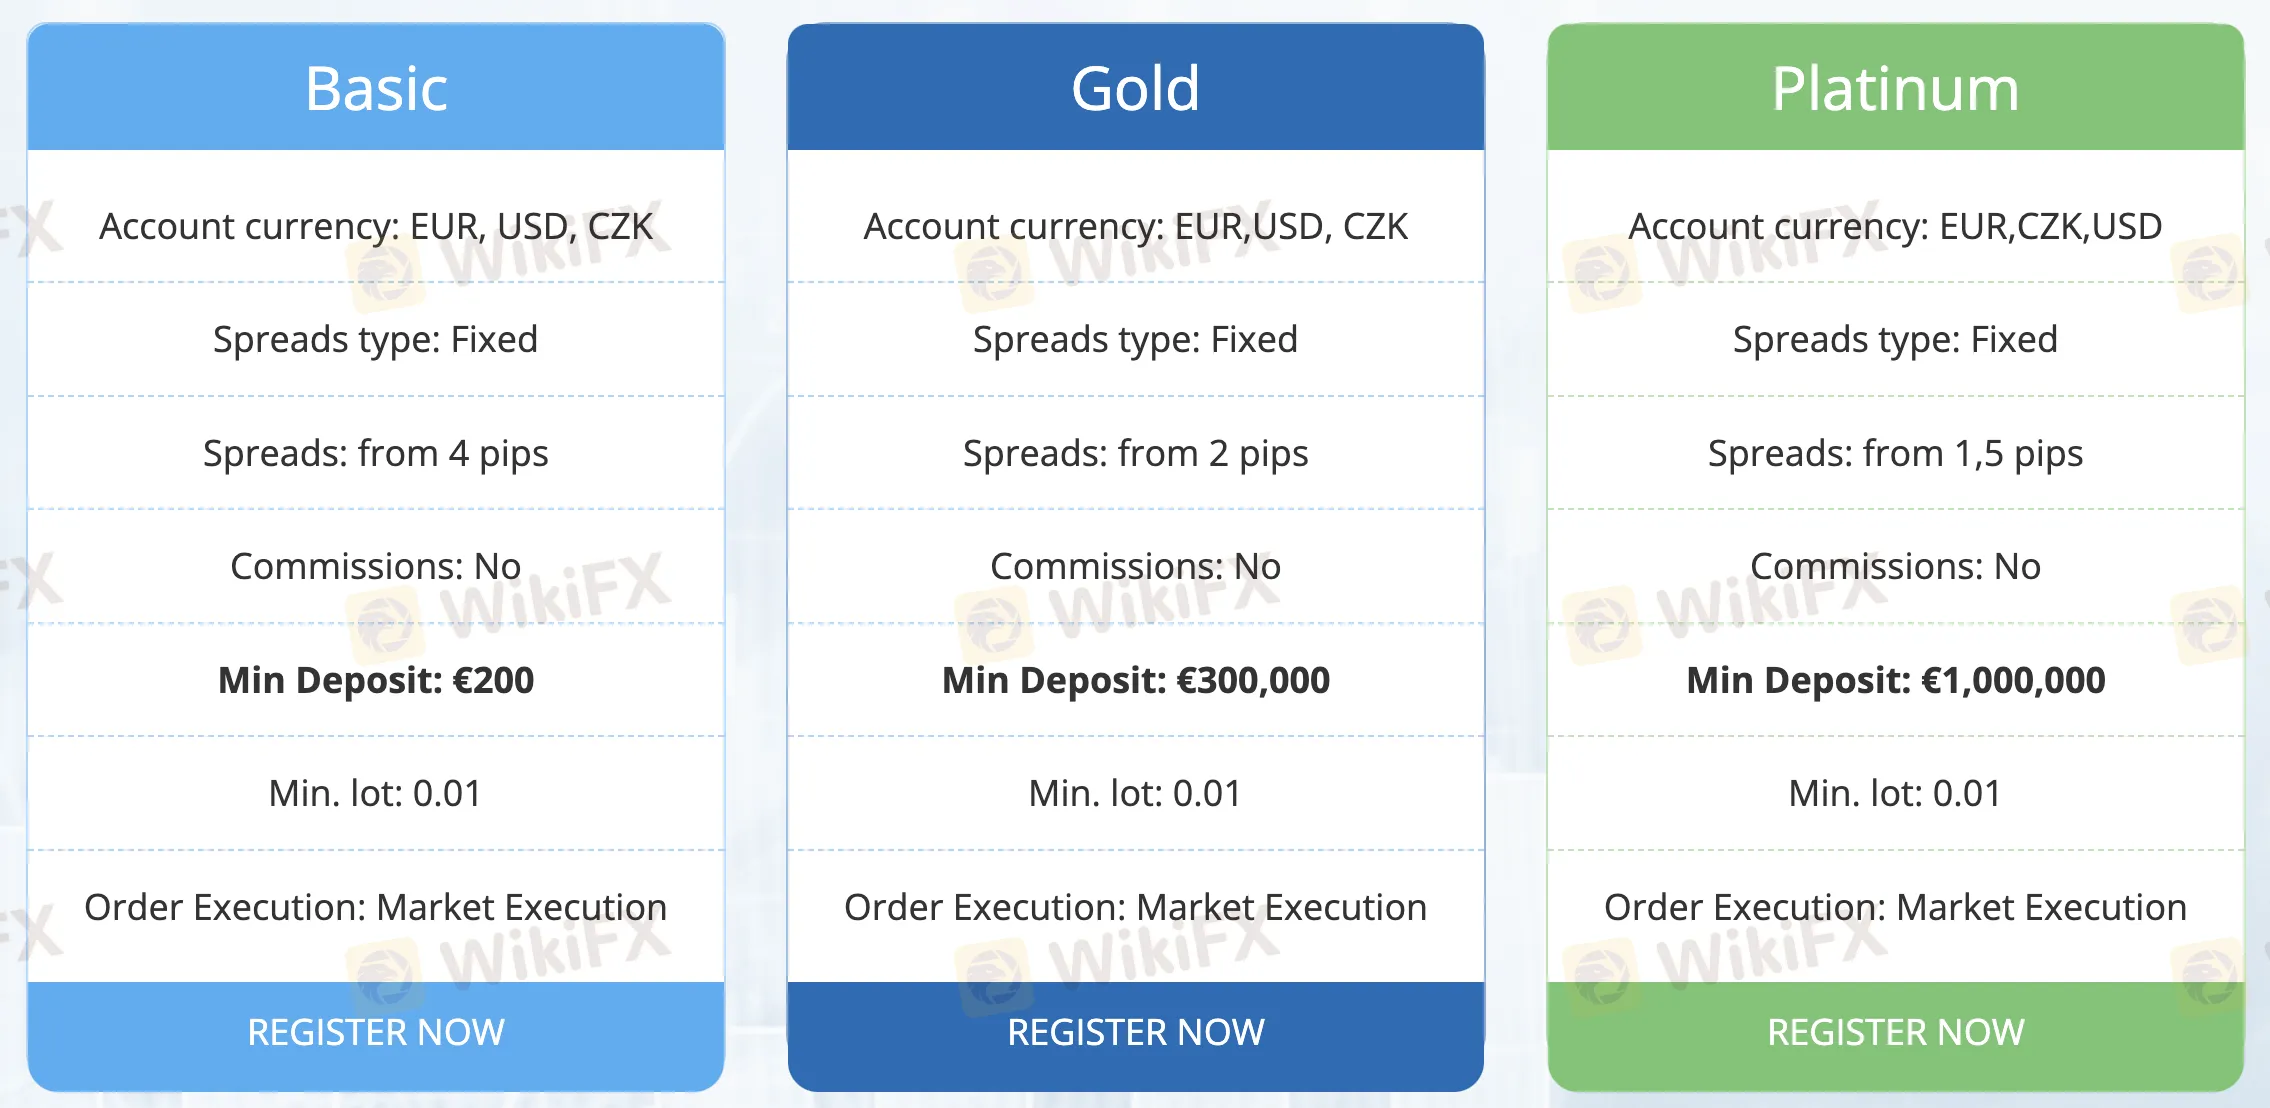
Task: Click REGISTER NOW under the Platinum plan
Action: coord(1896,1034)
